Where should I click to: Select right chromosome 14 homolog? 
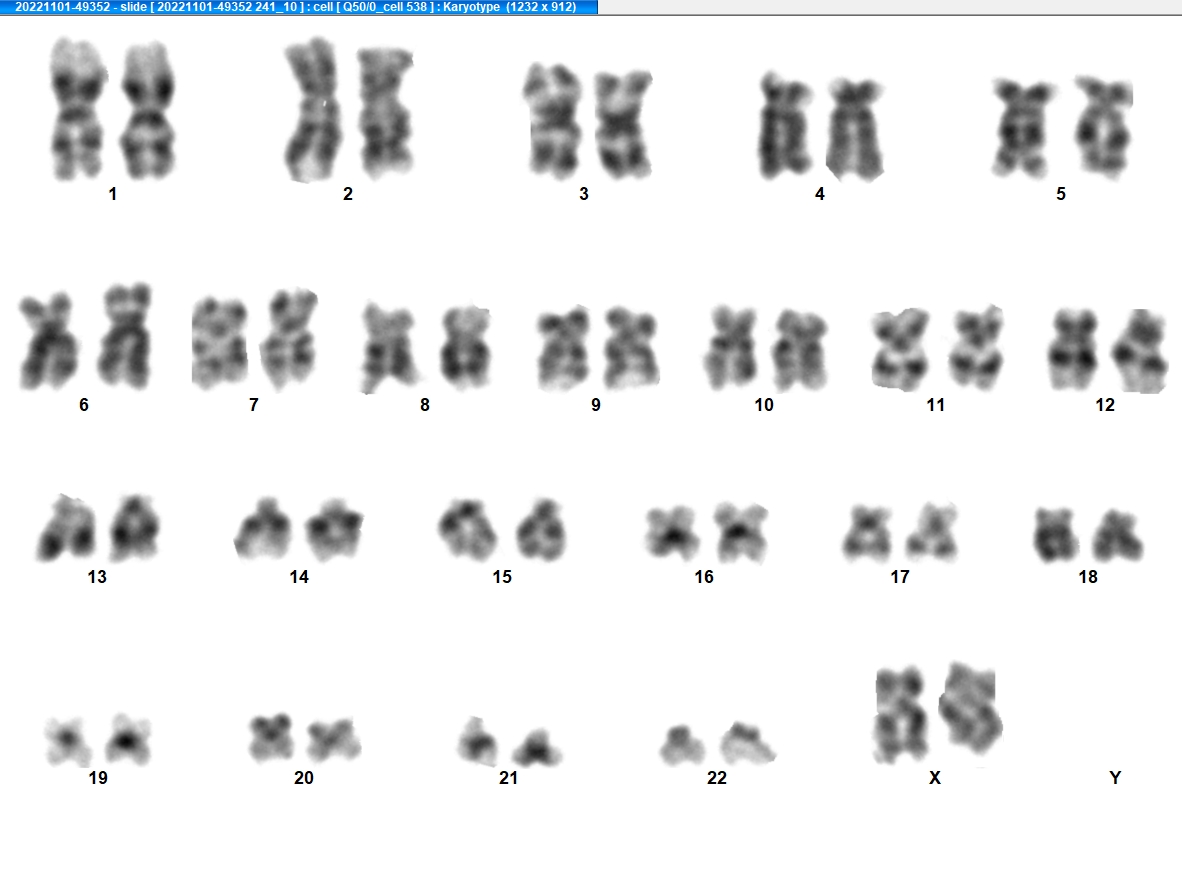(334, 529)
